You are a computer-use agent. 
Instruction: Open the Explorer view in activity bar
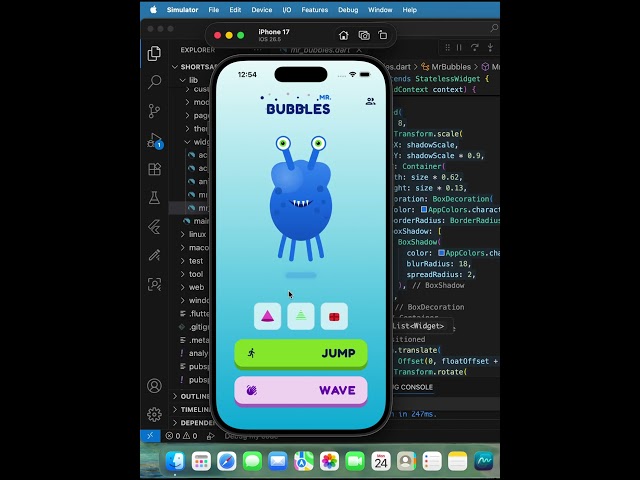tap(154, 53)
